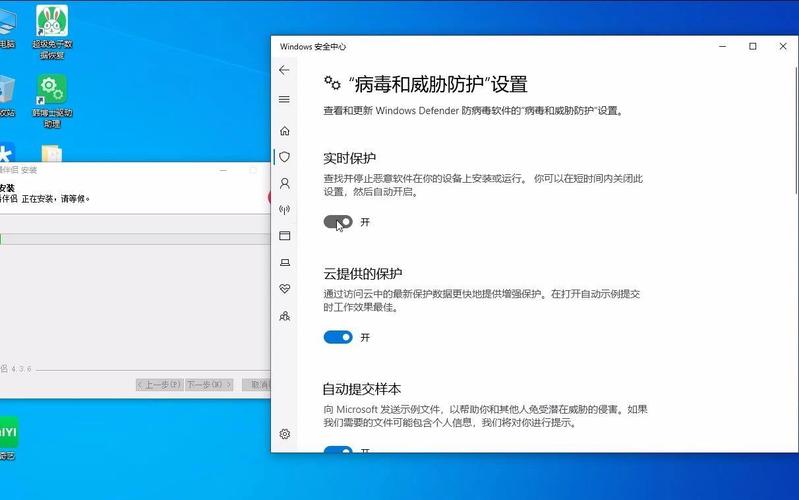Click the 实时保护 heading
This screenshot has width=799, height=500.
(x=350, y=158)
